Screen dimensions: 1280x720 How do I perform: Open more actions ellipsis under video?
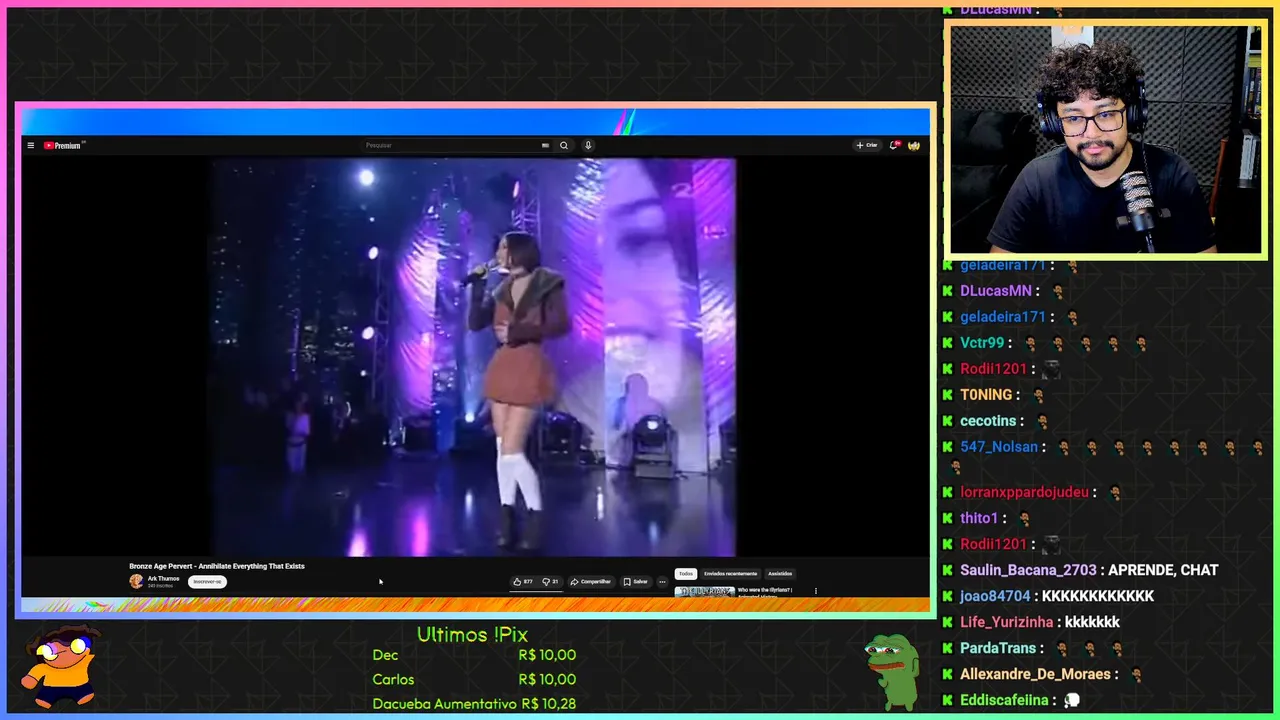[x=662, y=581]
